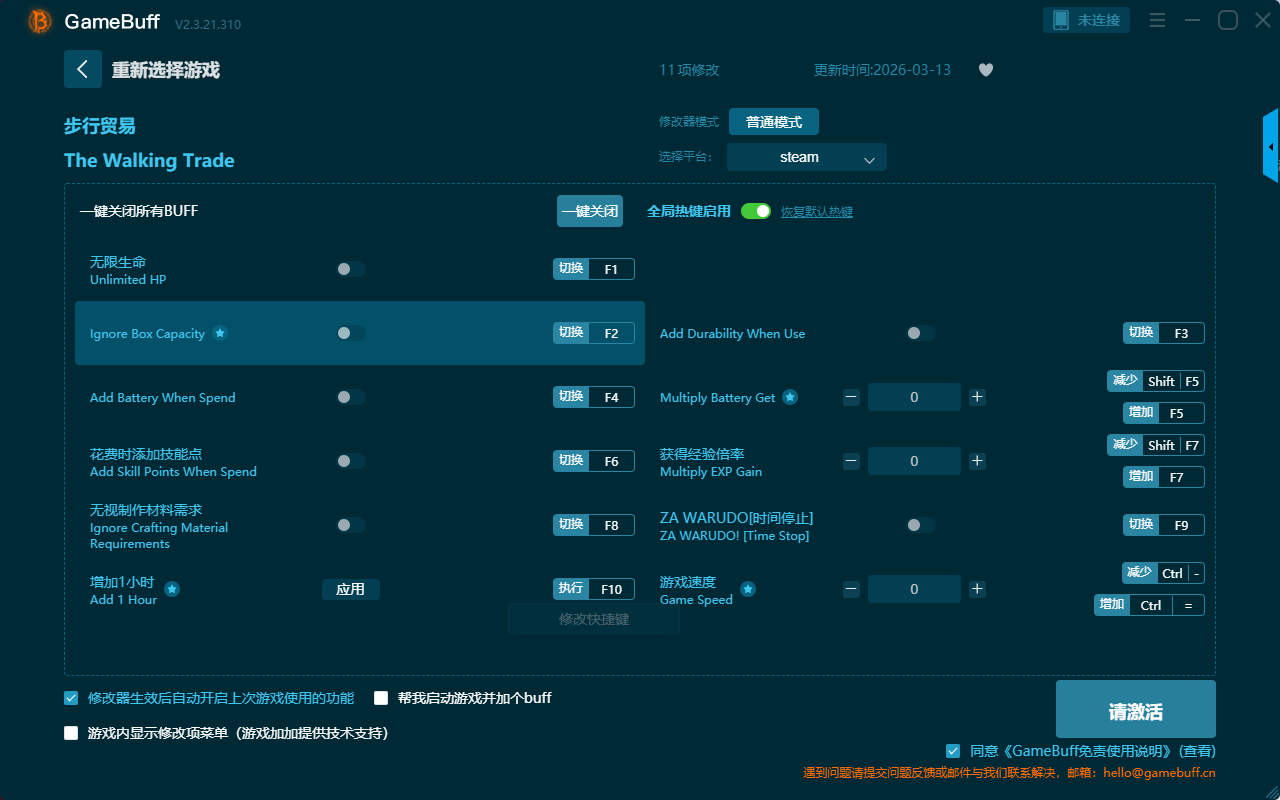Click the star icon next to Multiply Battery Get
The height and width of the screenshot is (800, 1280).
[x=790, y=397]
